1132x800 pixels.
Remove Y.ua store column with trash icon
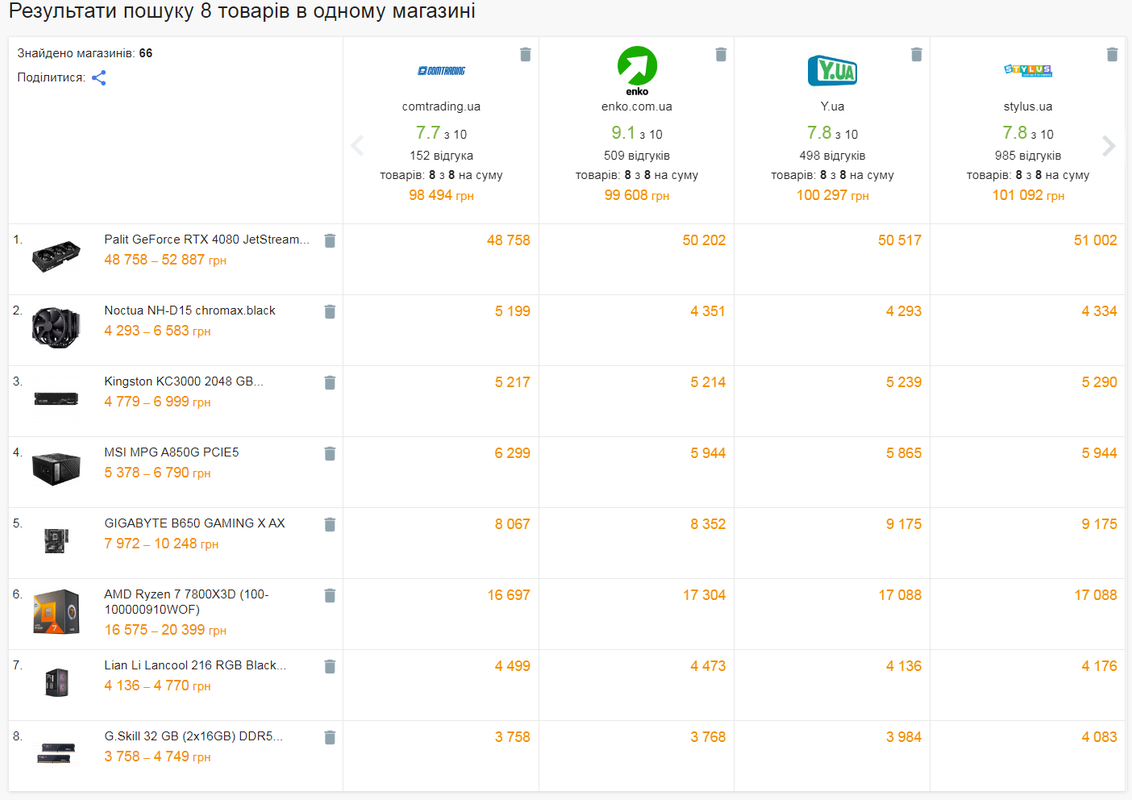pos(916,54)
